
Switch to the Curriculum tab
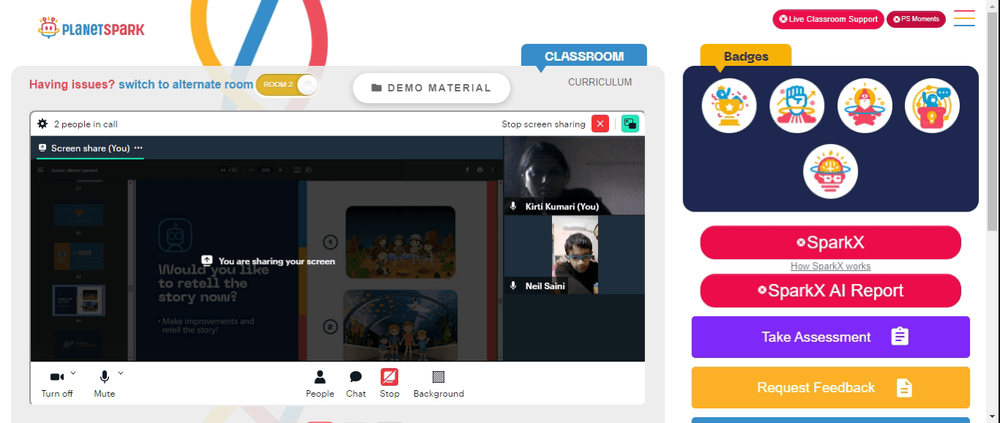click(600, 82)
